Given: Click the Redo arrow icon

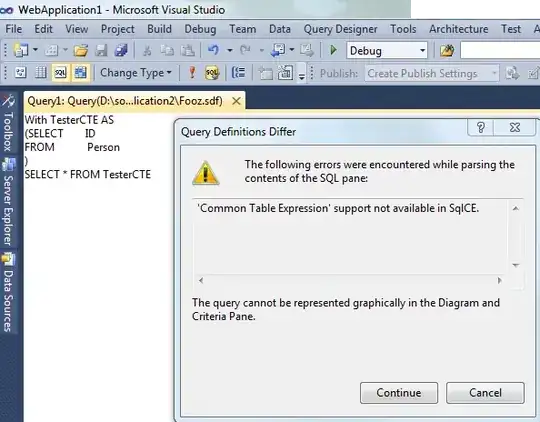Looking at the screenshot, I should (x=245, y=50).
